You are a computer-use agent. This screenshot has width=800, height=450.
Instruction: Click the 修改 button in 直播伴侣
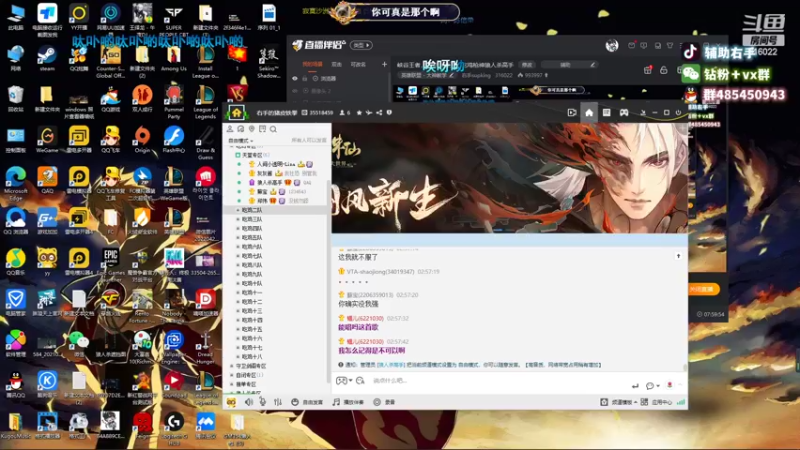click(x=527, y=65)
